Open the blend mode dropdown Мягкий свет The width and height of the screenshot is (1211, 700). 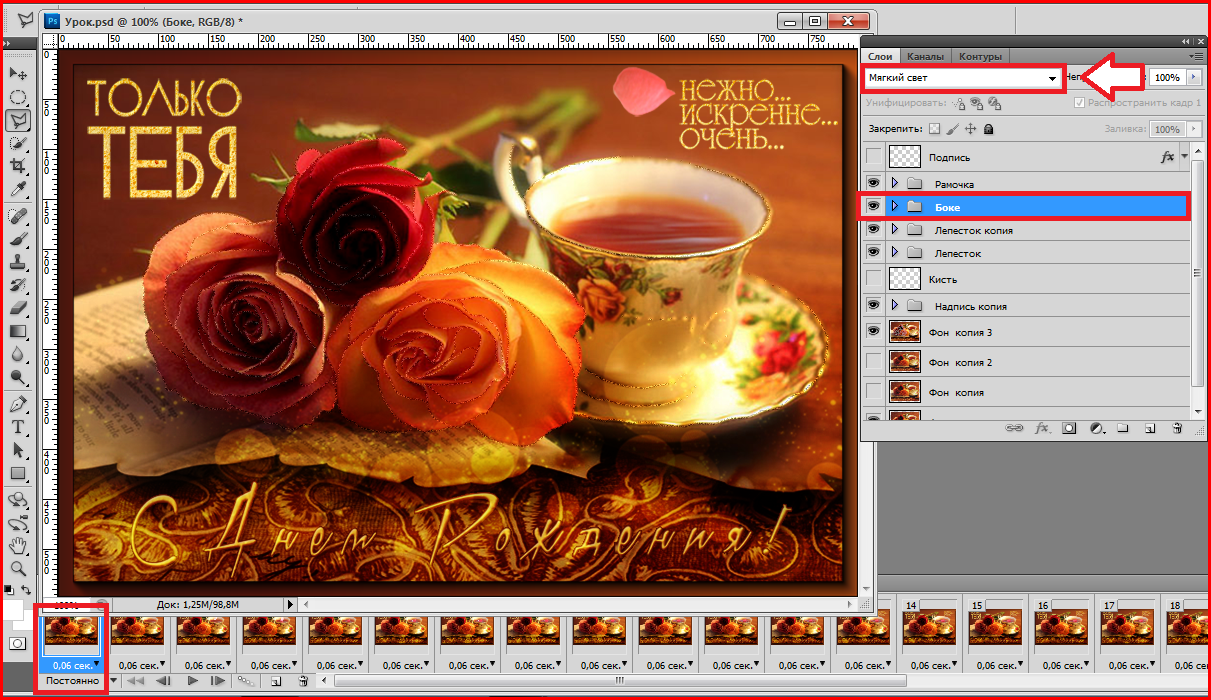click(962, 78)
